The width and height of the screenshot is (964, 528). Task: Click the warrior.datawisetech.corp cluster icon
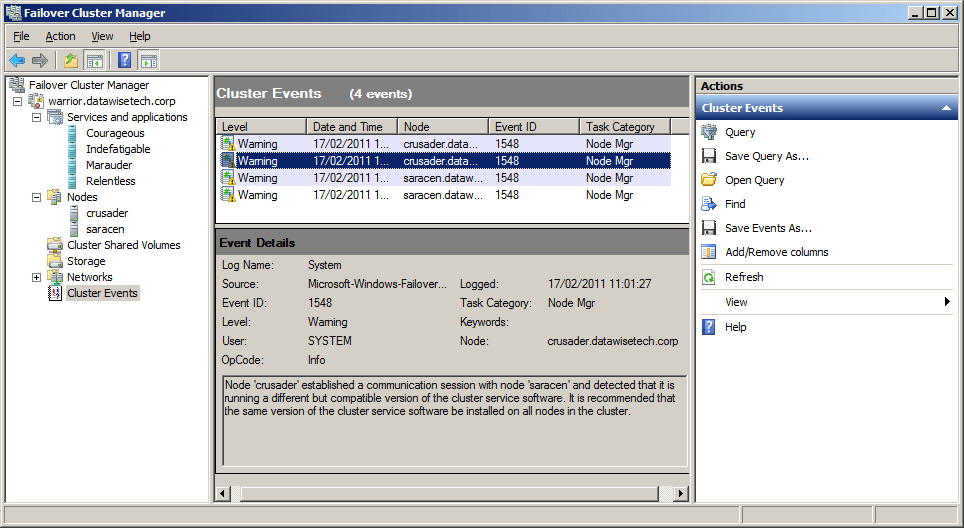tap(36, 101)
